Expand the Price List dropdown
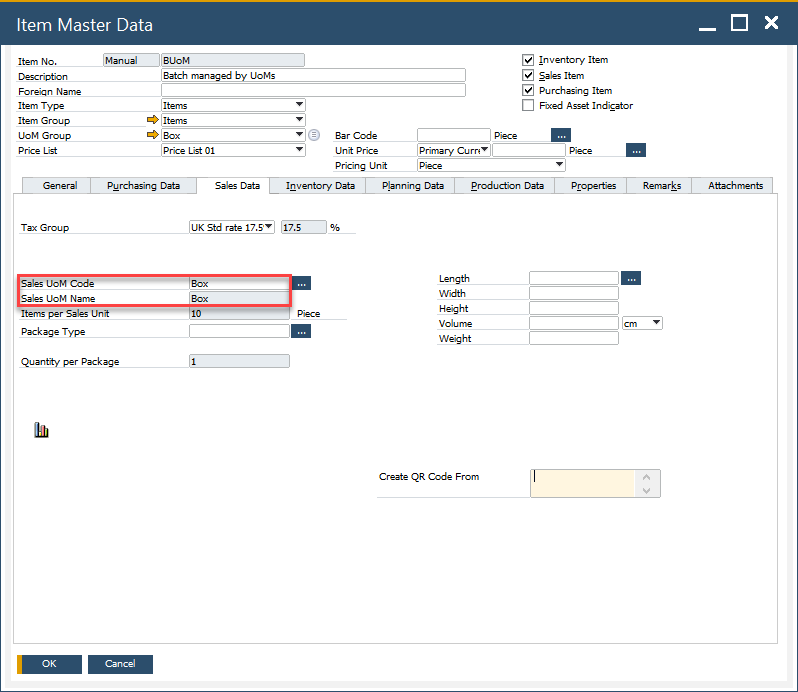The width and height of the screenshot is (798, 692). 299,150
